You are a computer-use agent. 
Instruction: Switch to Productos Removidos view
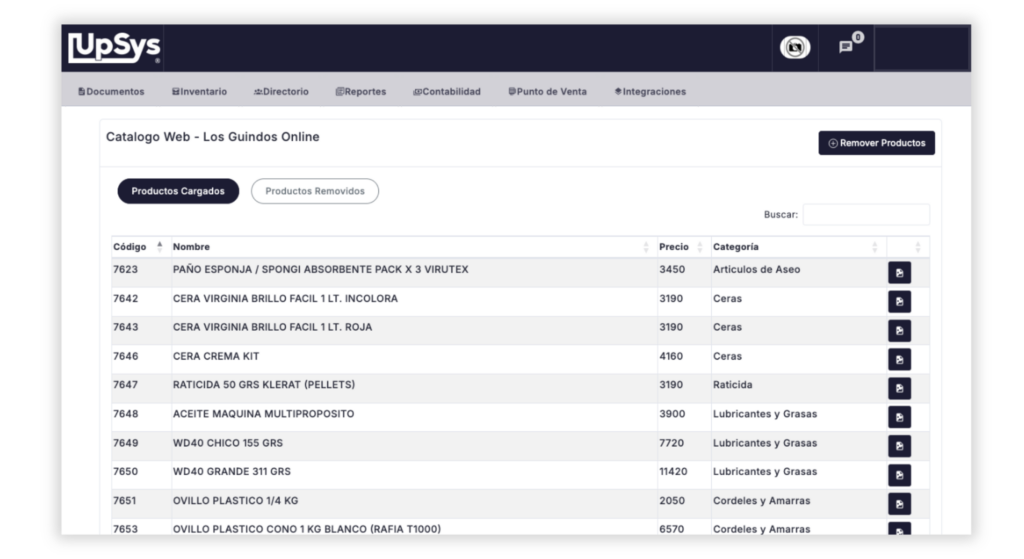pos(314,191)
